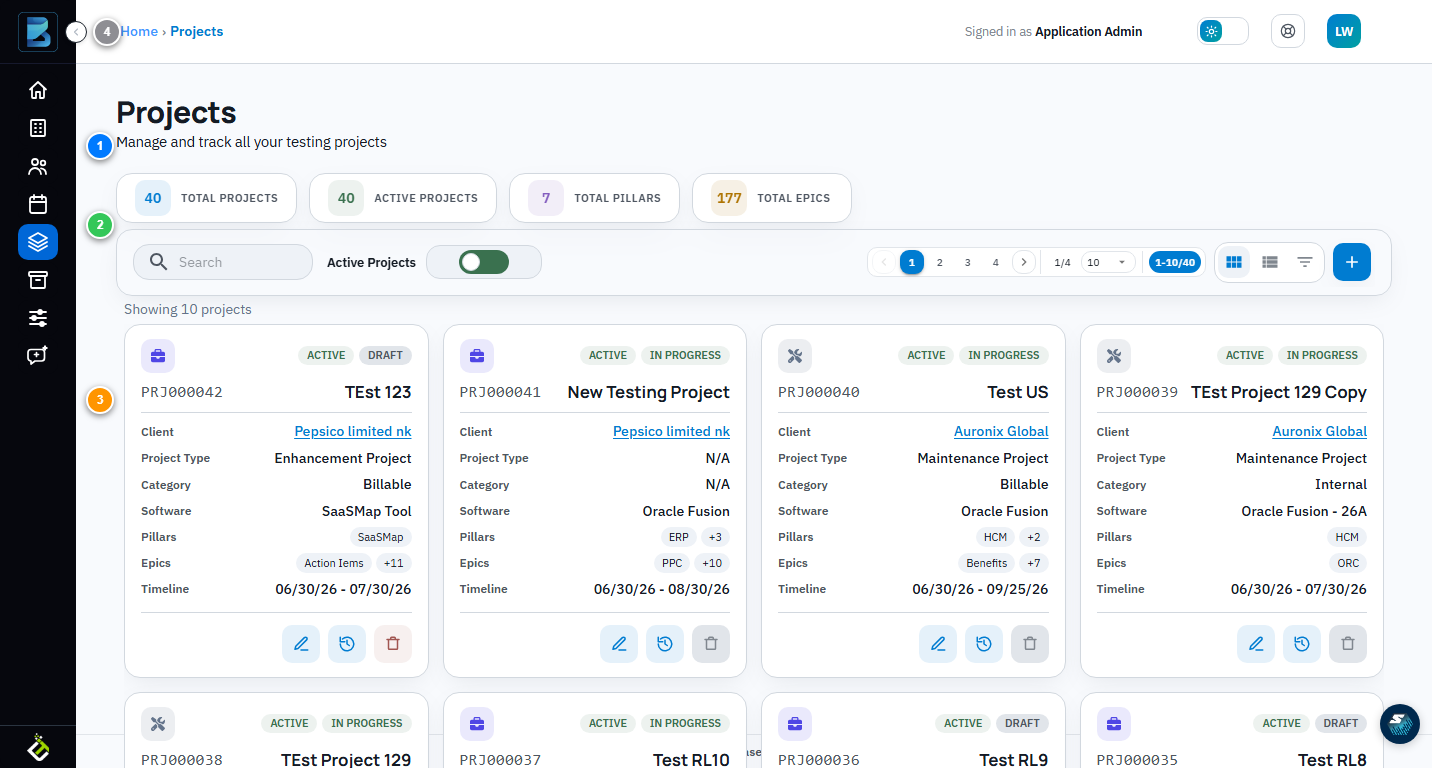Screen dimensions: 1432x768
Task: Click delete icon on New Testing Project
Action: (x=711, y=644)
